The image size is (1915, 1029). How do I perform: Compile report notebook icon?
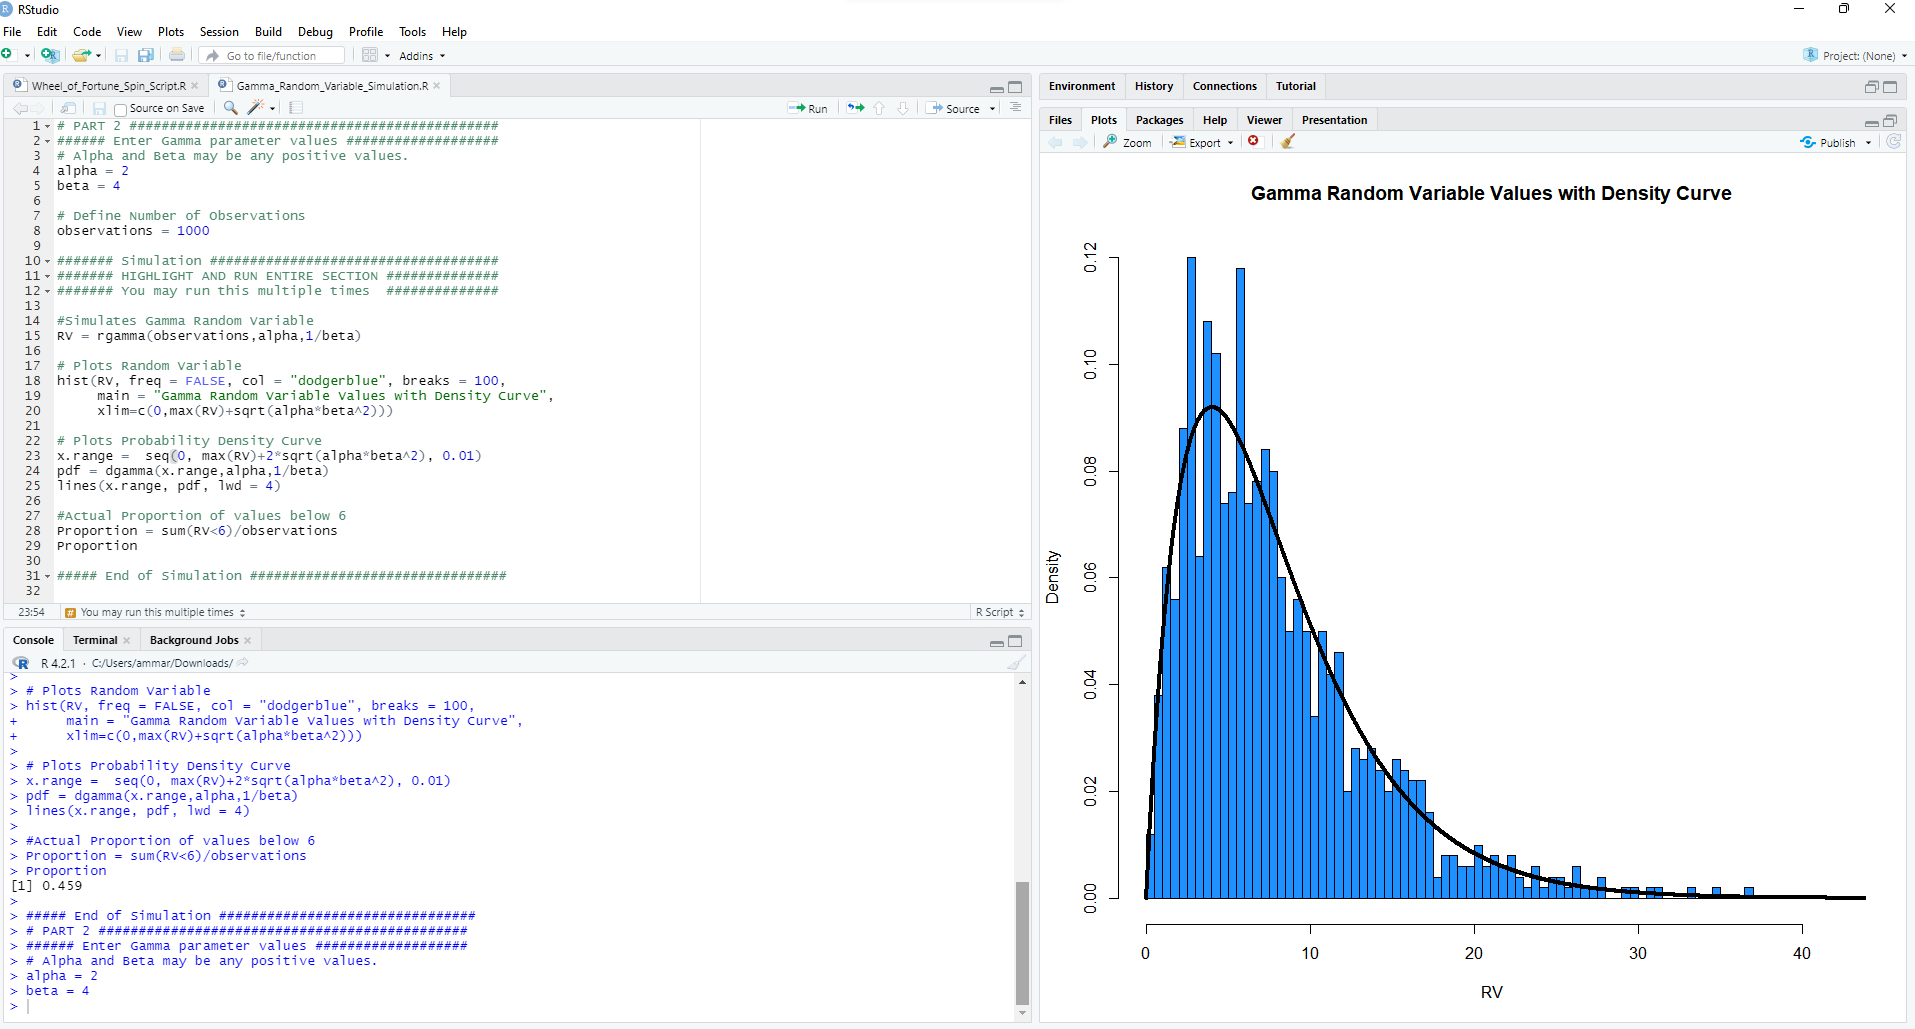coord(296,108)
